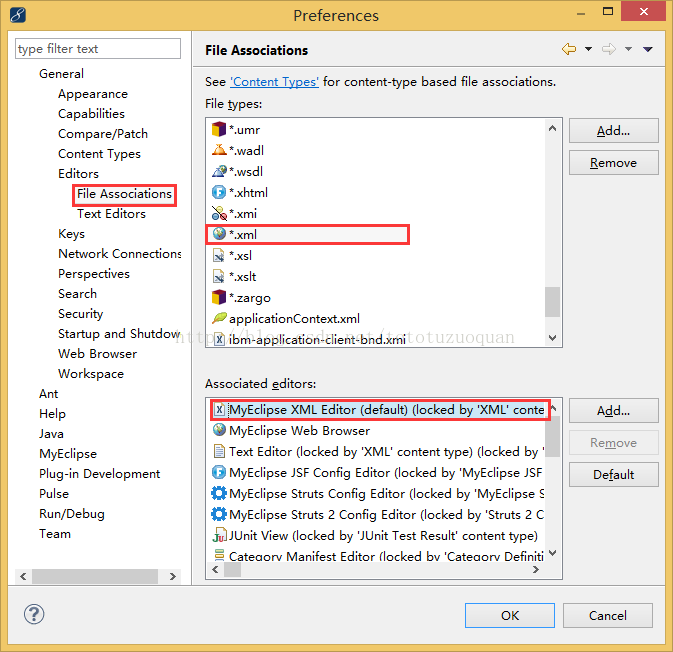This screenshot has height=652, width=673.
Task: Open the back history dropdown arrow
Action: point(588,49)
